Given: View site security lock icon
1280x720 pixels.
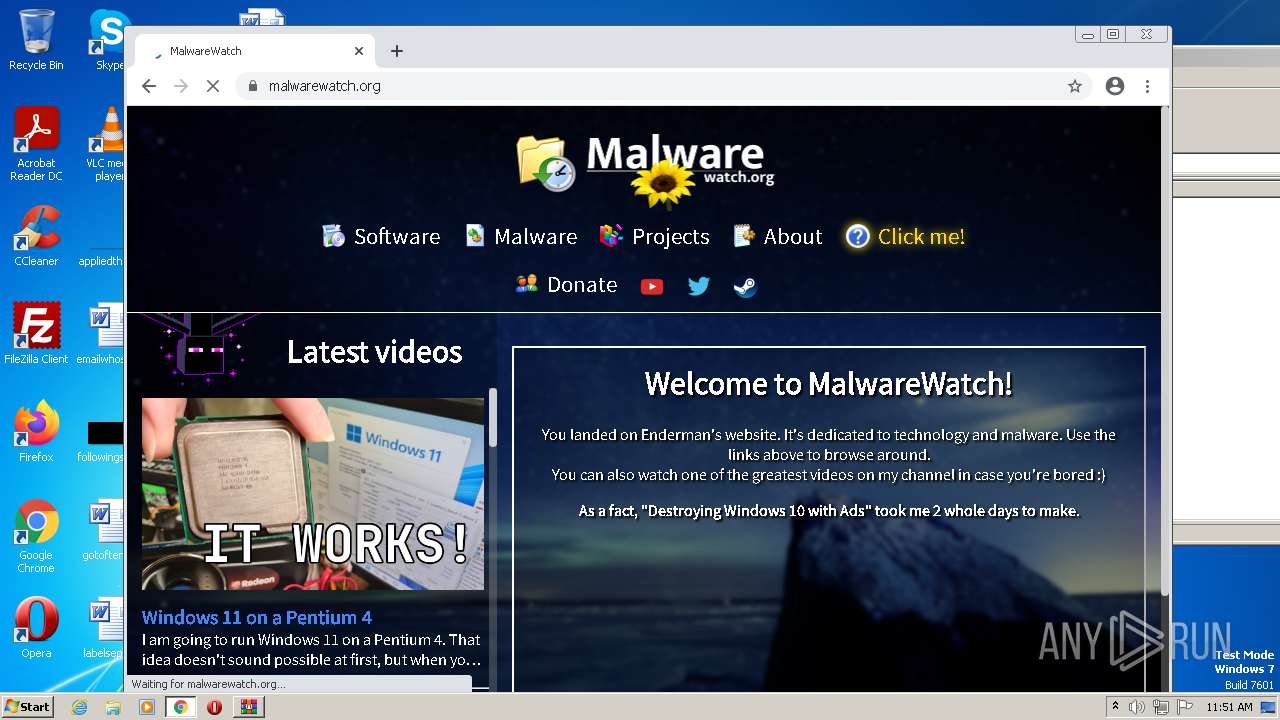Looking at the screenshot, I should [253, 86].
